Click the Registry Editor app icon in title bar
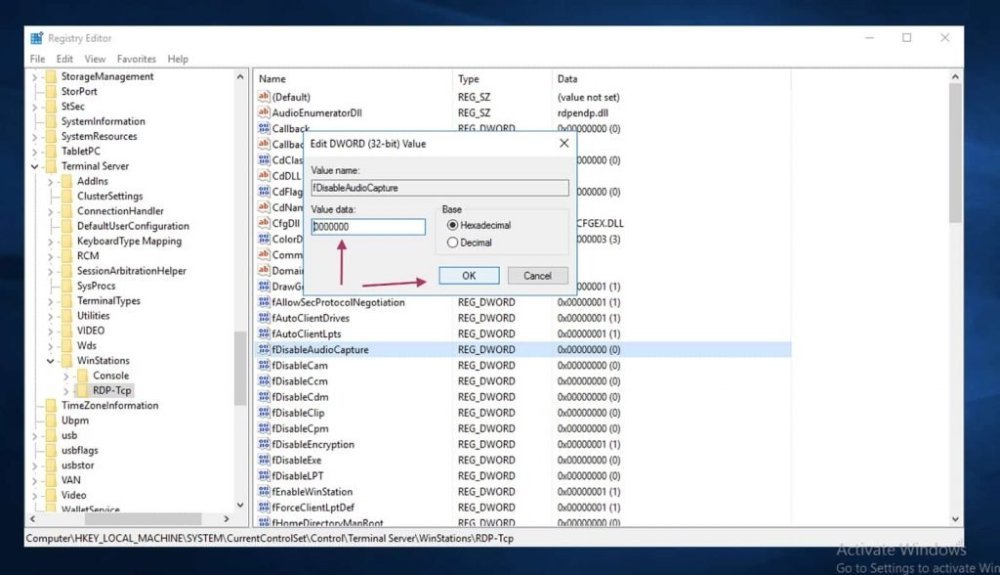The height and width of the screenshot is (575, 1000). [37, 38]
